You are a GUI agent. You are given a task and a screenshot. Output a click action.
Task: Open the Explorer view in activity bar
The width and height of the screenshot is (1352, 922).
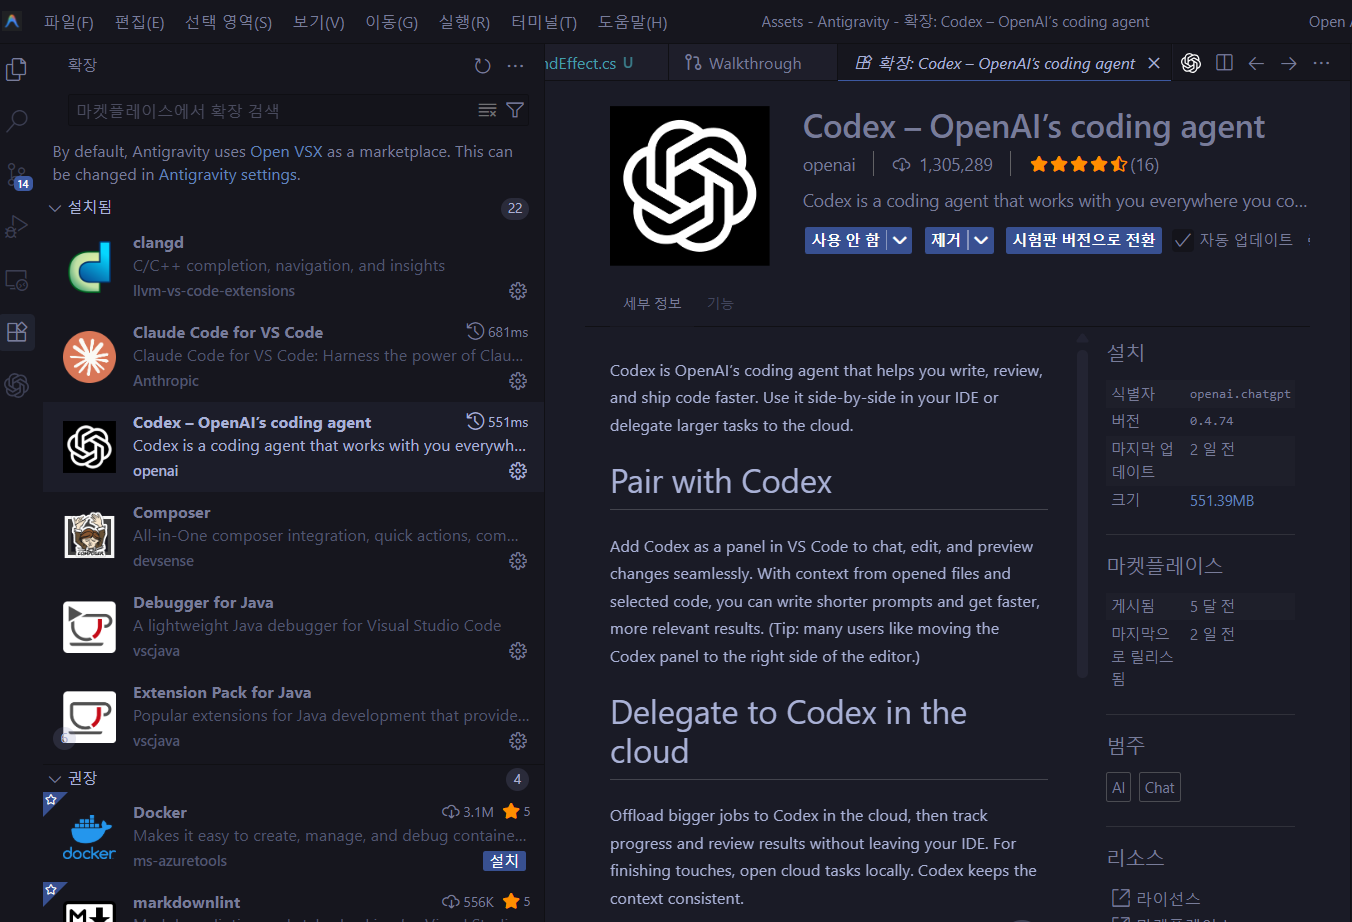[17, 69]
